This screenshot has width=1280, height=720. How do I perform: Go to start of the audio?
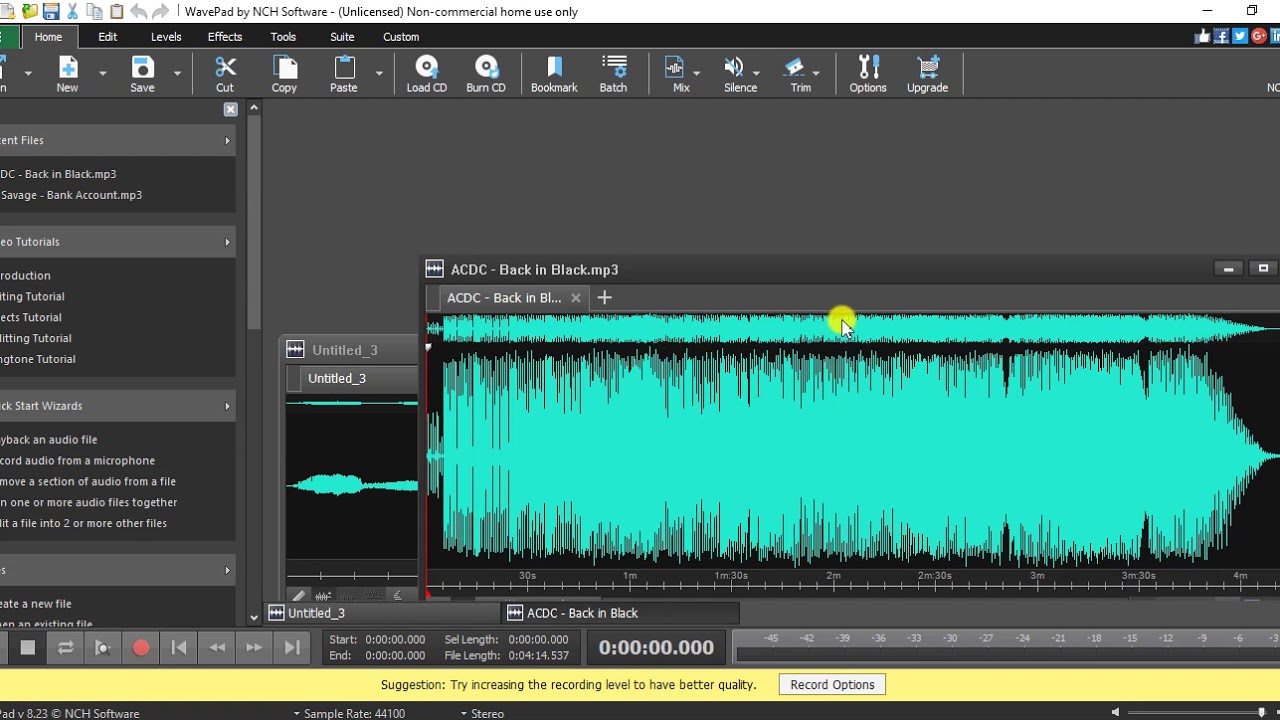[179, 648]
